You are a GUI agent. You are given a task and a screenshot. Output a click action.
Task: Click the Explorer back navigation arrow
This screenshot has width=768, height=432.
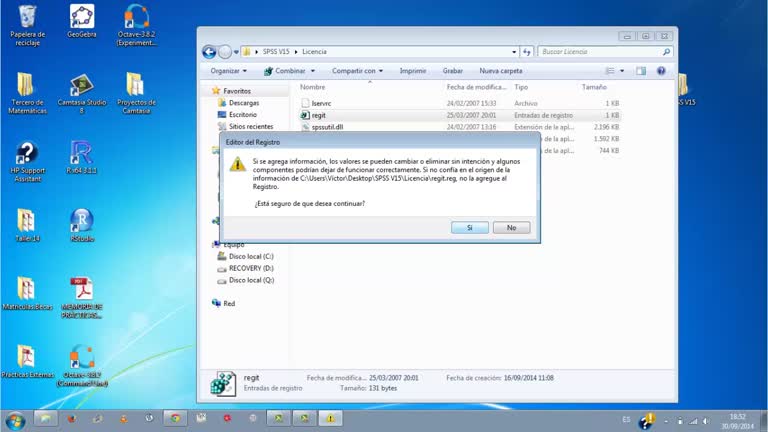[209, 51]
